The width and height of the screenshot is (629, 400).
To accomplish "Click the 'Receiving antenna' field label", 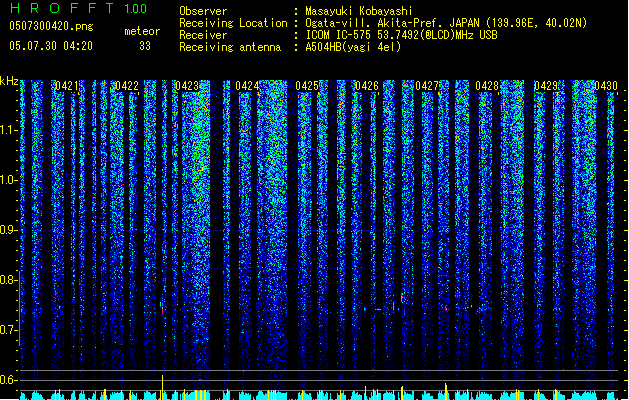I will click(x=230, y=47).
